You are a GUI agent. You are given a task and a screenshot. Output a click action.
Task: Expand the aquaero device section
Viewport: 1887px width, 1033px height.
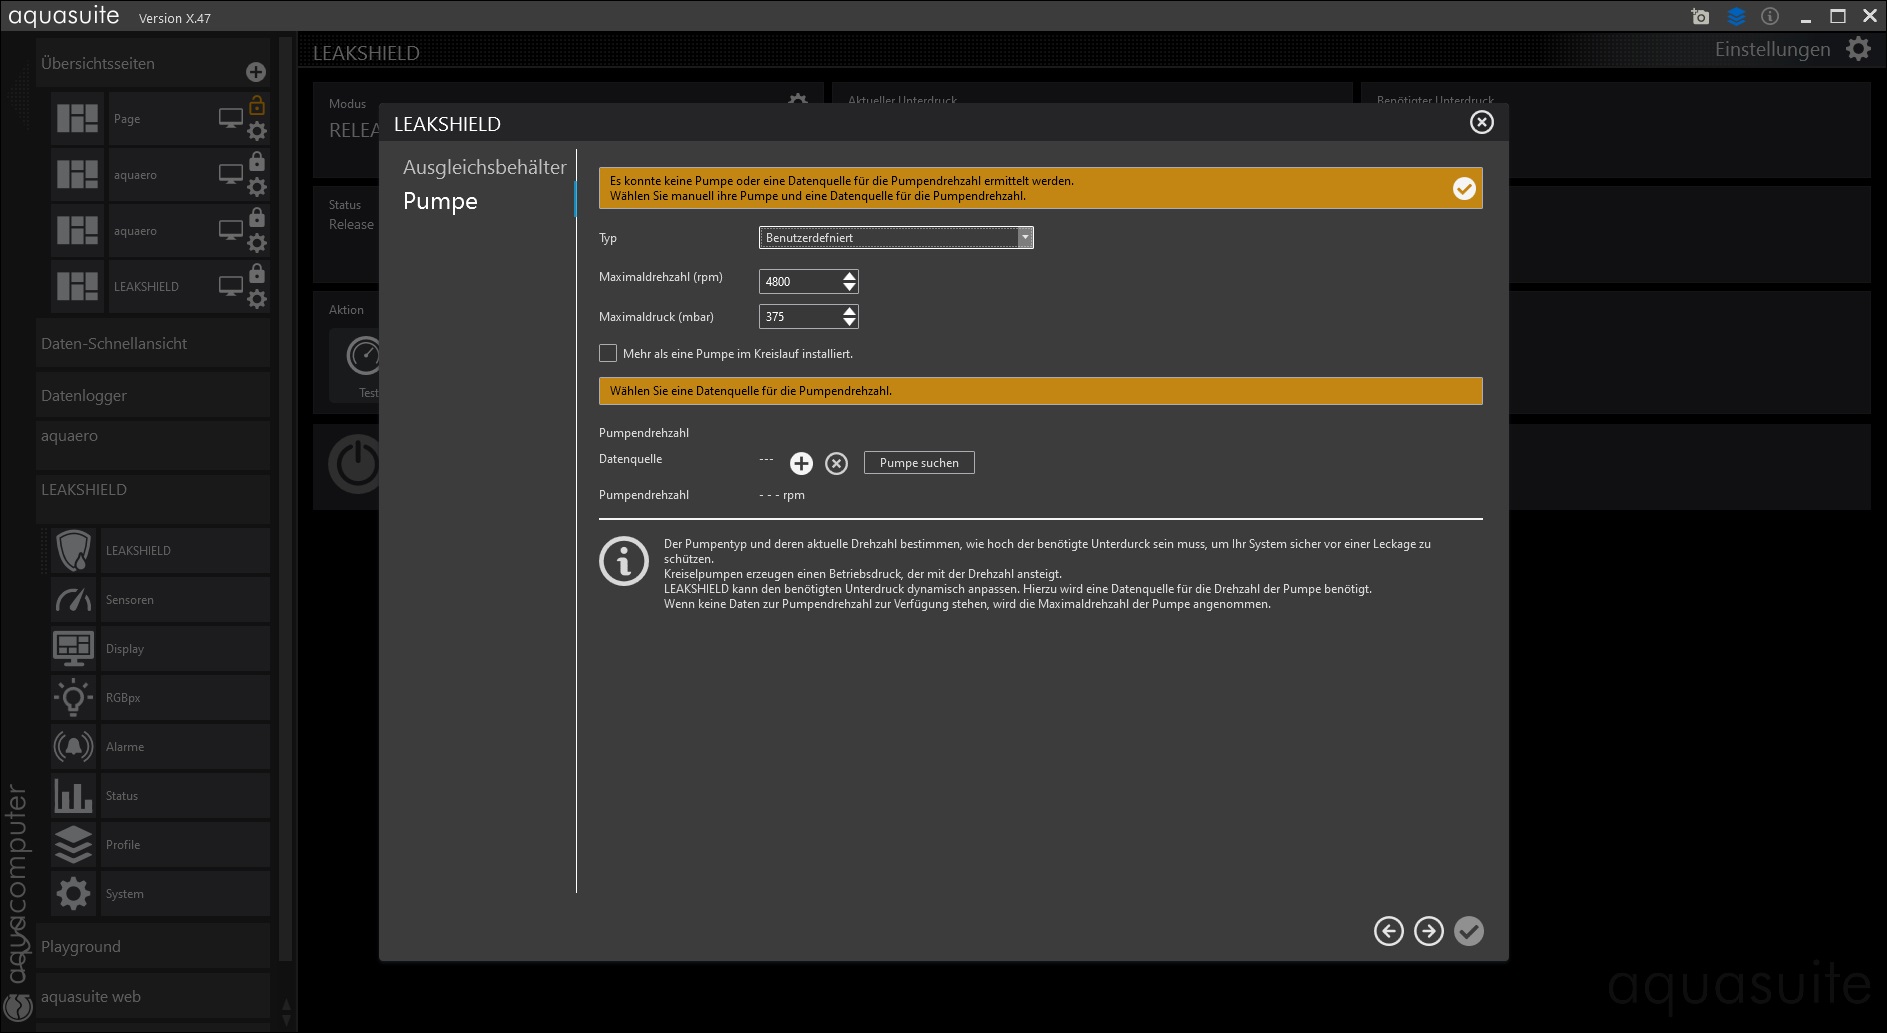point(153,445)
